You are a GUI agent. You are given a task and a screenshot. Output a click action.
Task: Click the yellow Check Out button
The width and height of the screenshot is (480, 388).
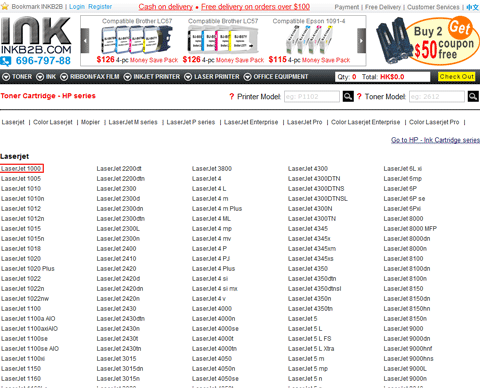[456, 77]
